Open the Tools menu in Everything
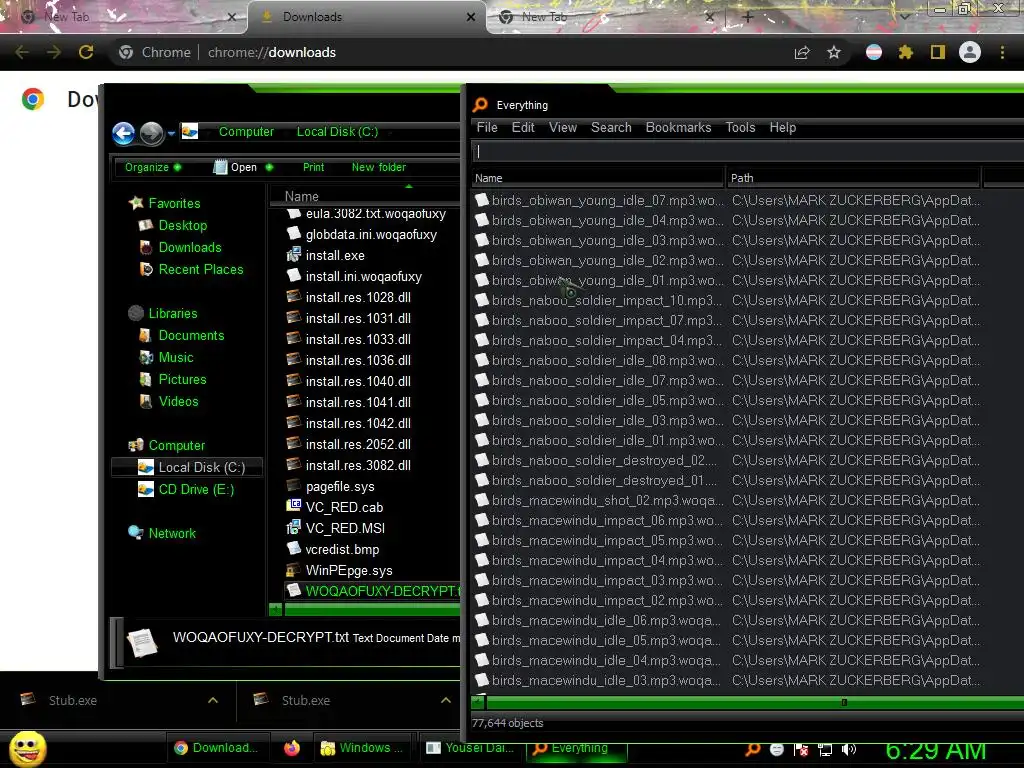 (x=740, y=127)
